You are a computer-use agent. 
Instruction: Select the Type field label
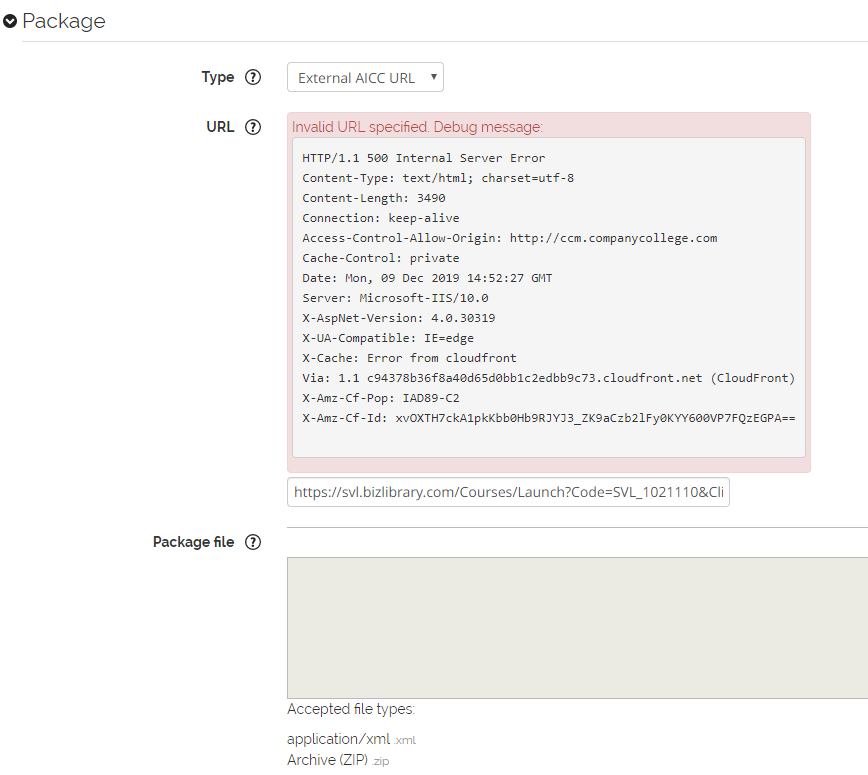tap(218, 77)
